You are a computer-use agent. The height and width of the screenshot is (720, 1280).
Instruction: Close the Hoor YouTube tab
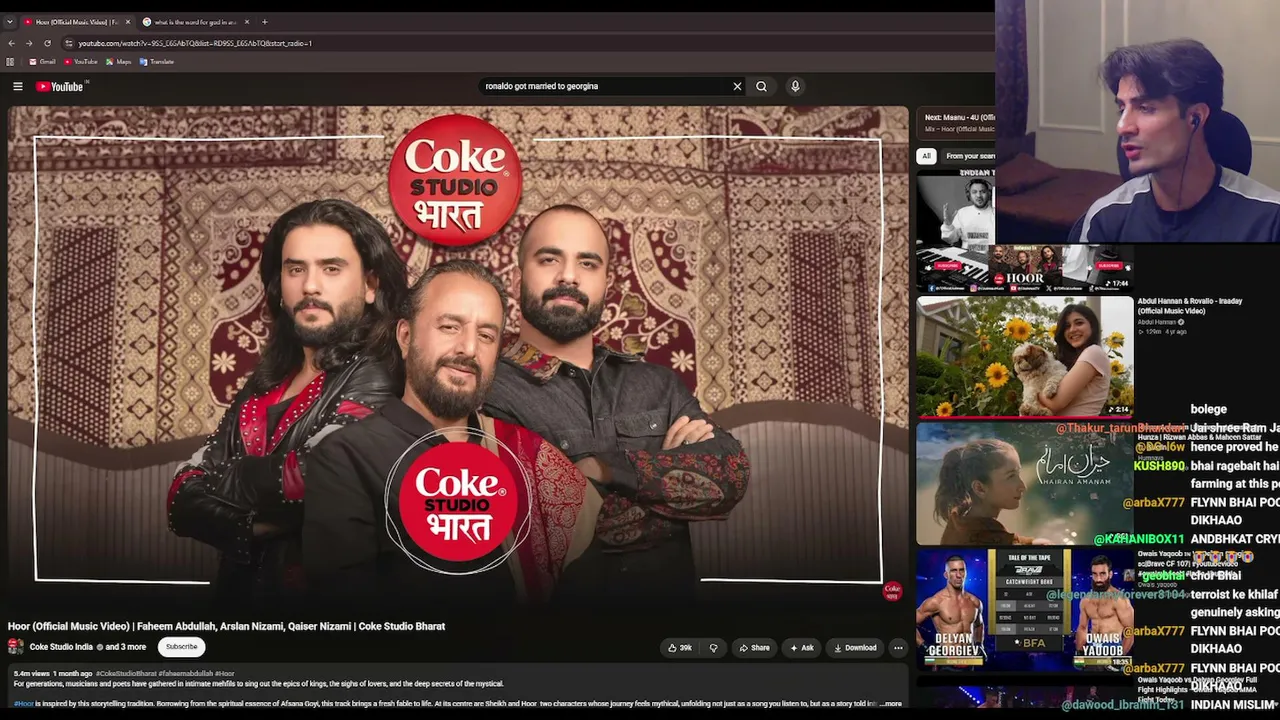tap(127, 22)
